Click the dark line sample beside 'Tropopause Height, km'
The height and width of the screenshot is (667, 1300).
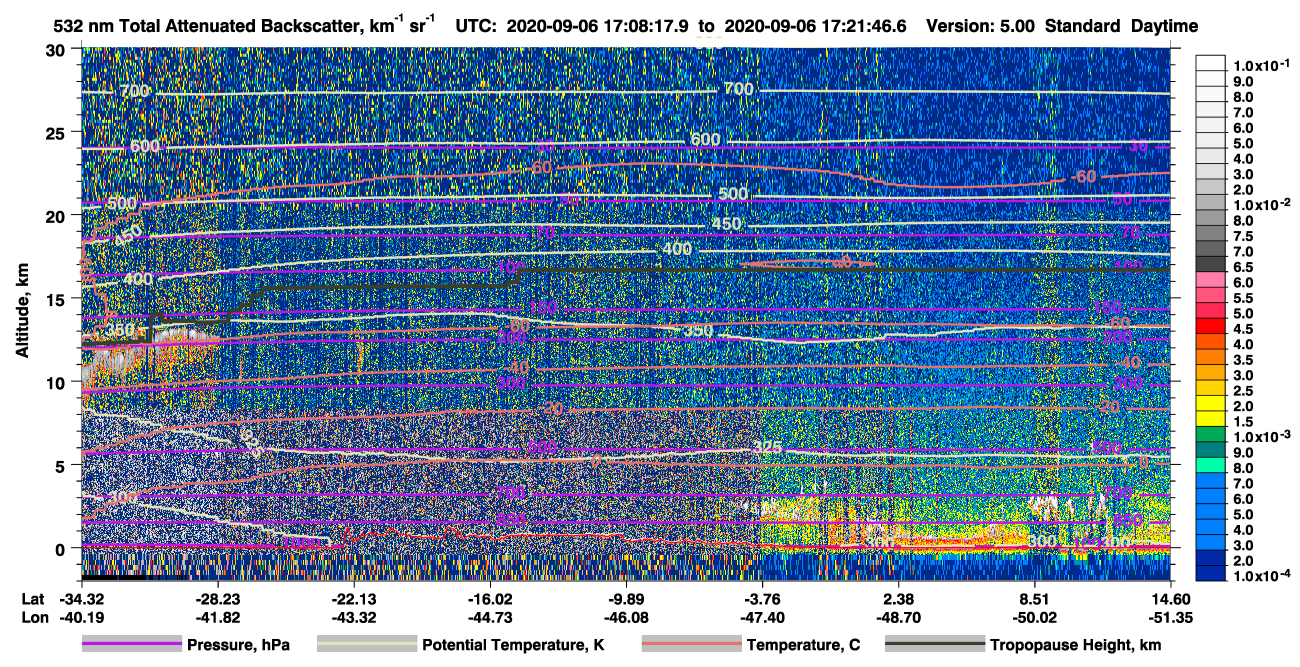[933, 644]
